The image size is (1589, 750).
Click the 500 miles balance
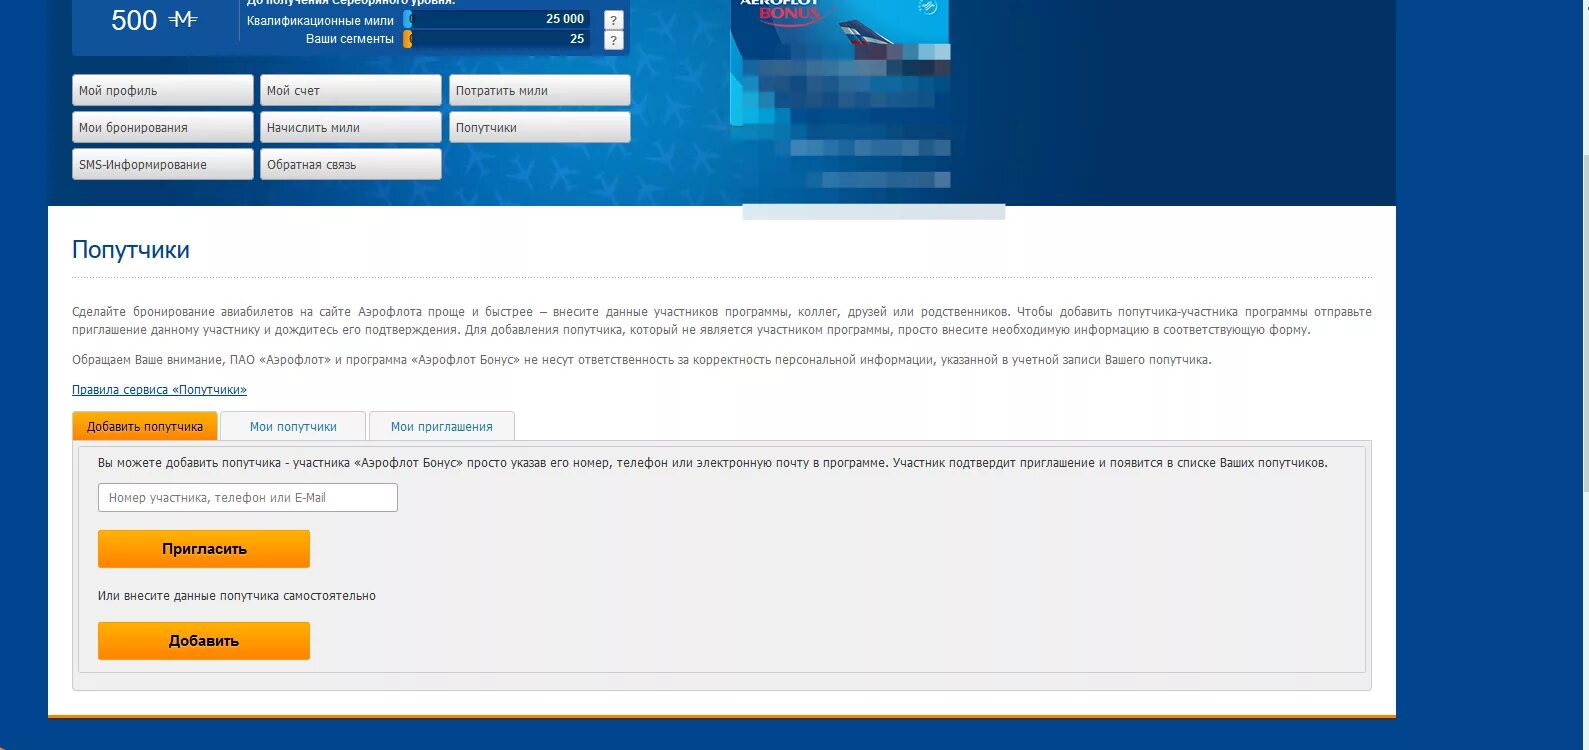pyautogui.click(x=154, y=20)
